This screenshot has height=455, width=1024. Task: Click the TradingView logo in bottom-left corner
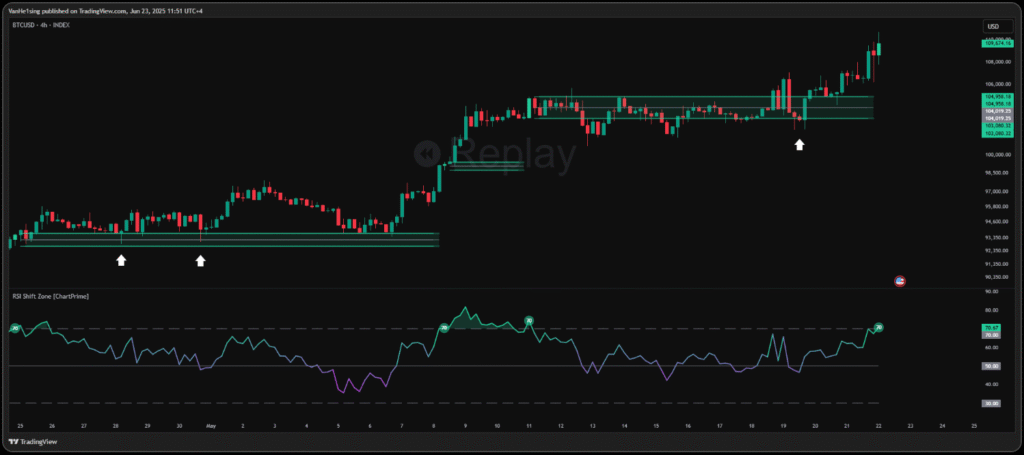click(x=30, y=441)
